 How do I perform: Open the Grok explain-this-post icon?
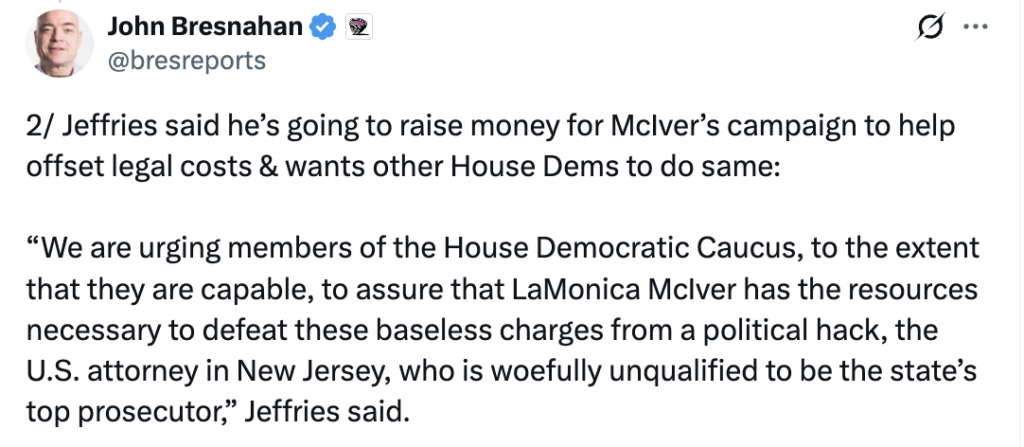click(932, 29)
